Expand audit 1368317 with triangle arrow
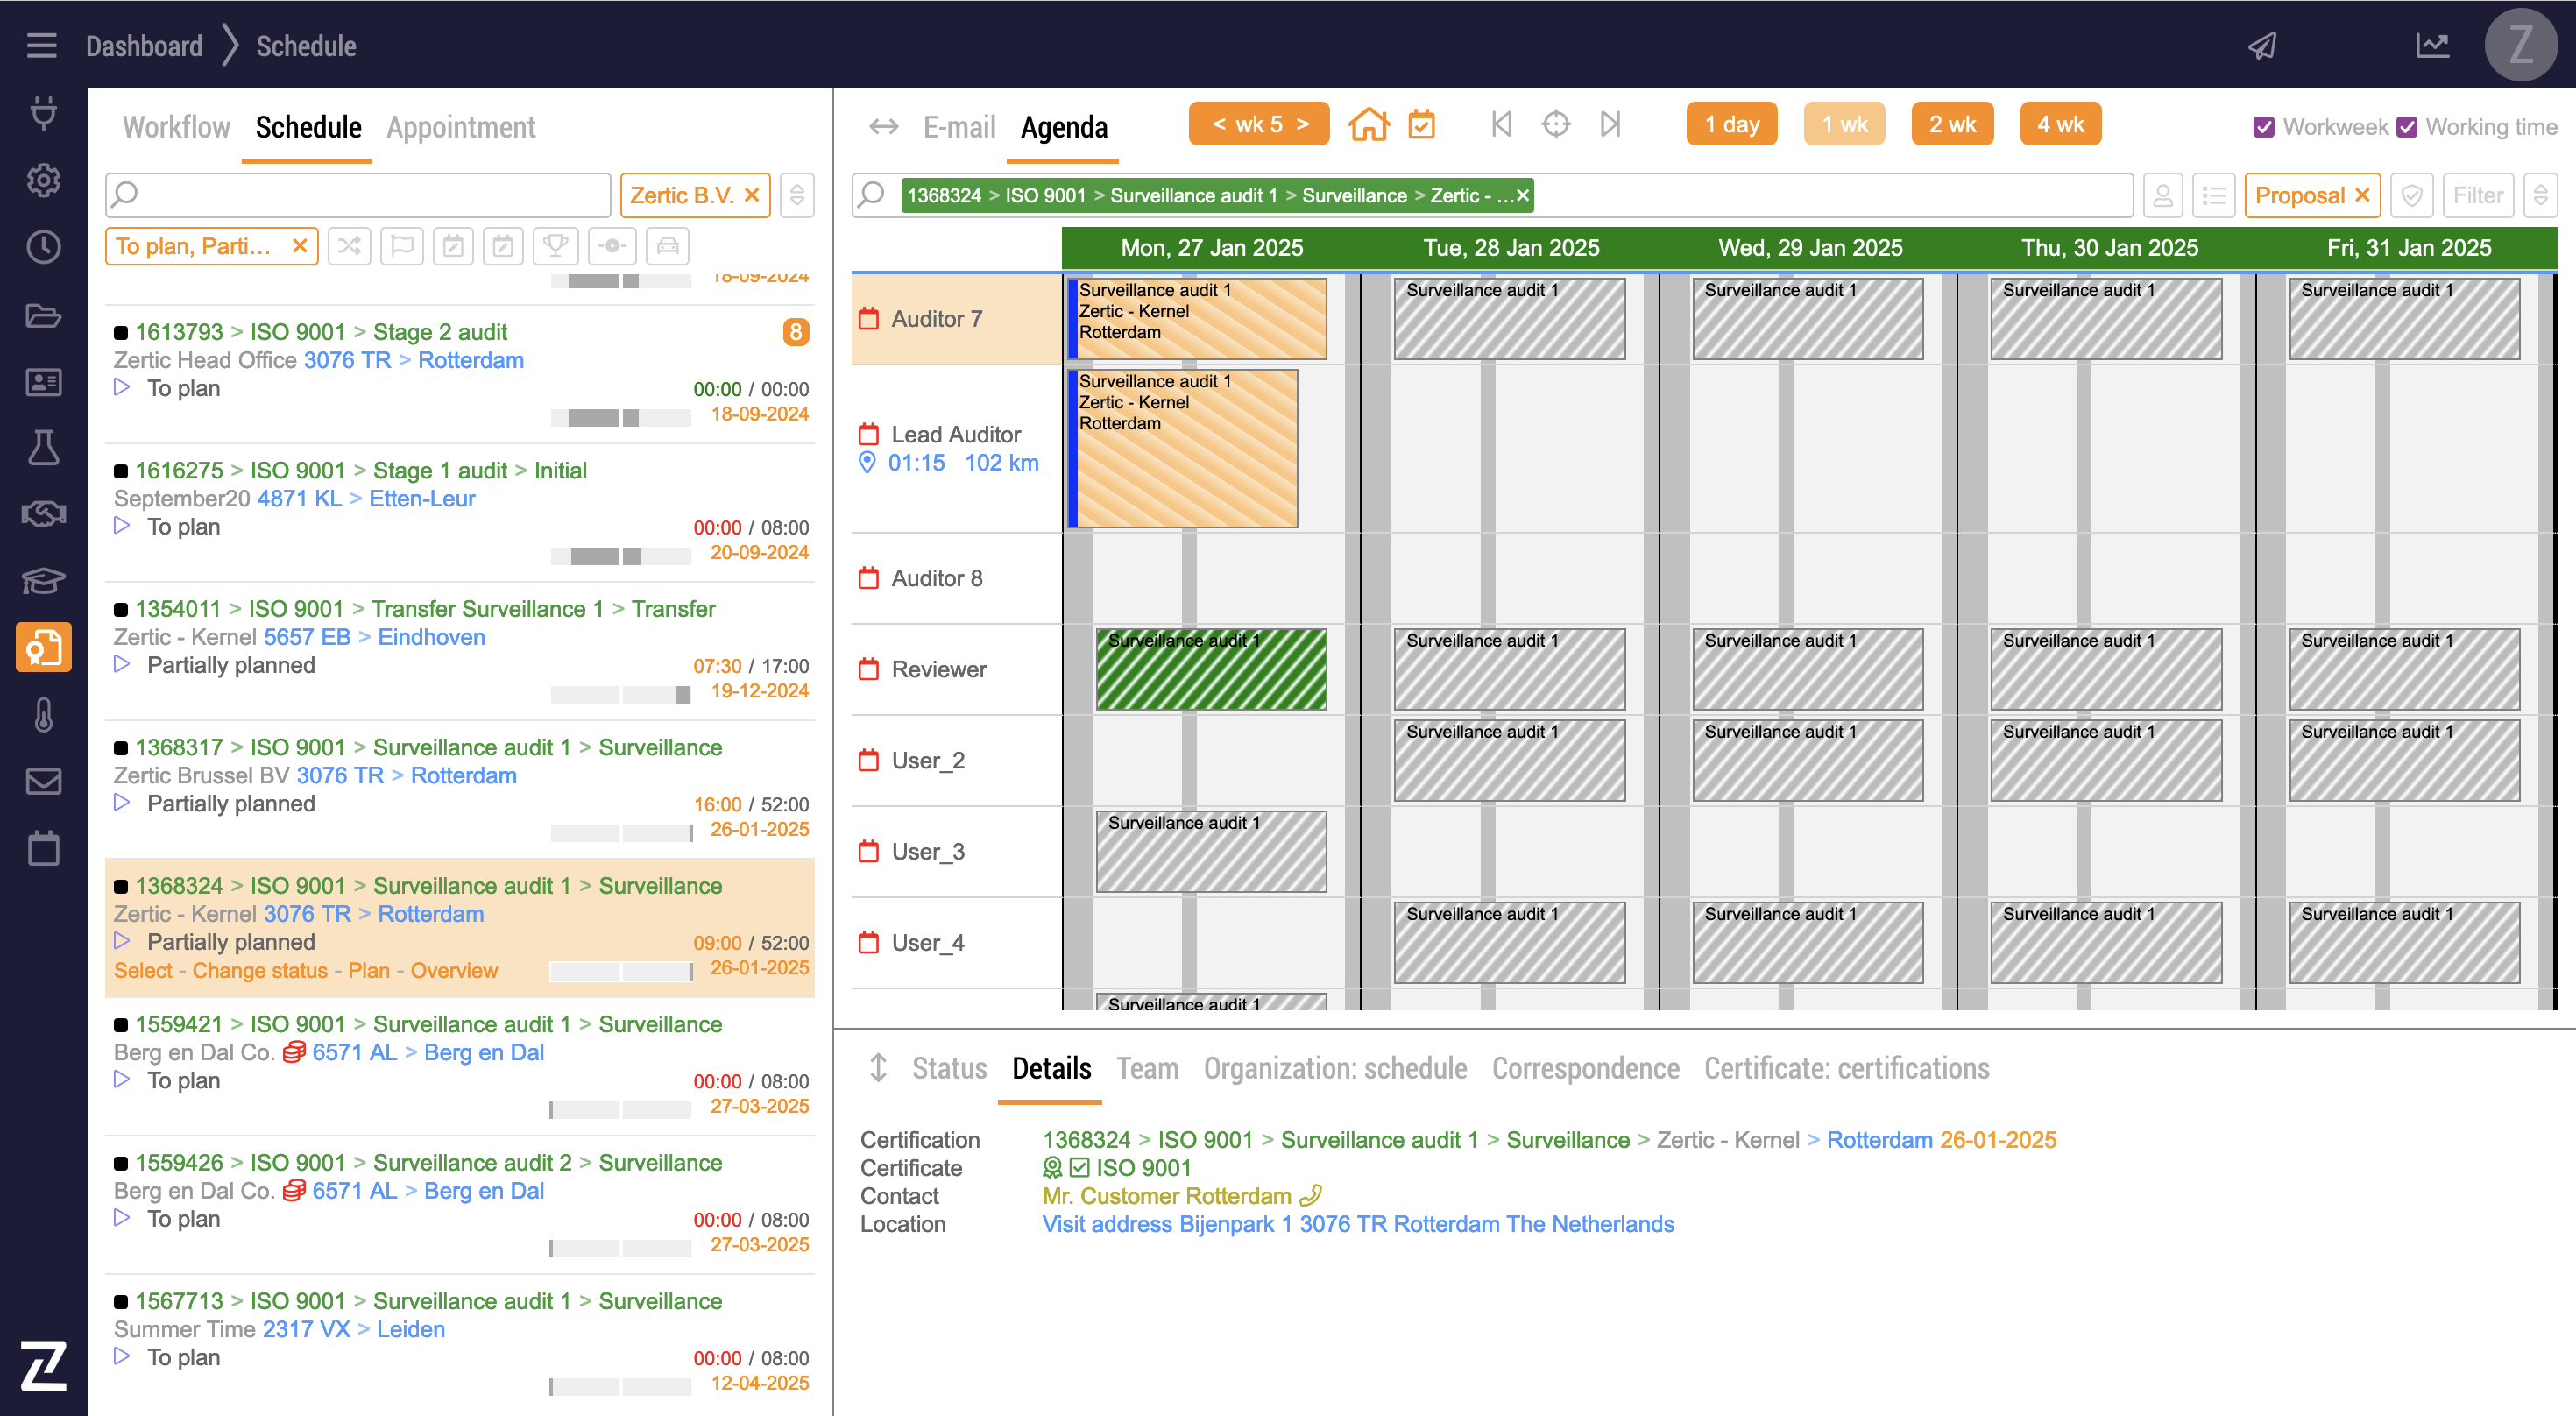The image size is (2576, 1416). (x=122, y=802)
